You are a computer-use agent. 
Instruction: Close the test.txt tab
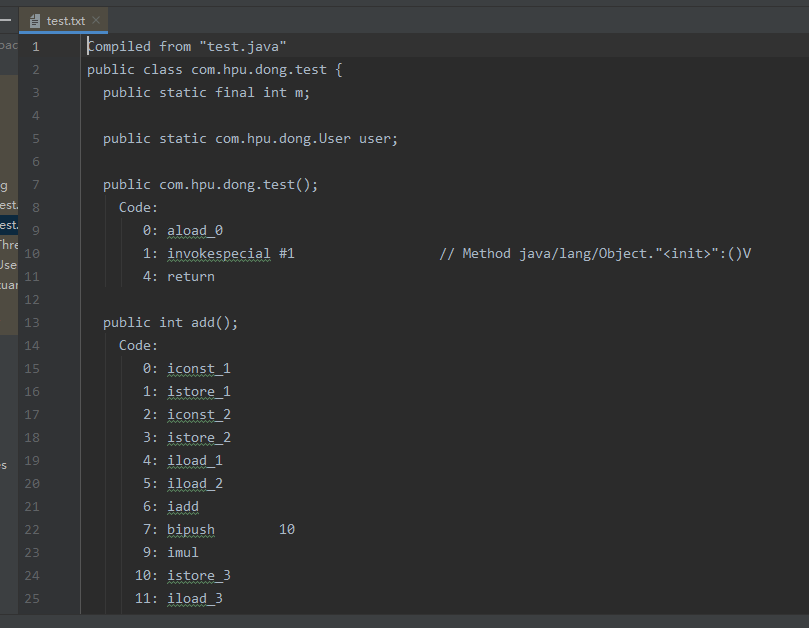[96, 20]
